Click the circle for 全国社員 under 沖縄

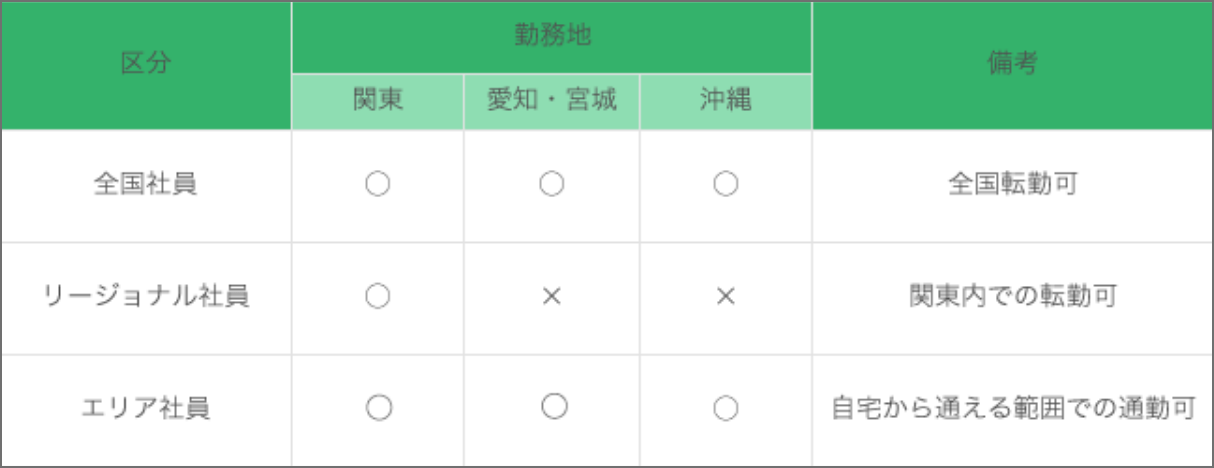tap(726, 185)
